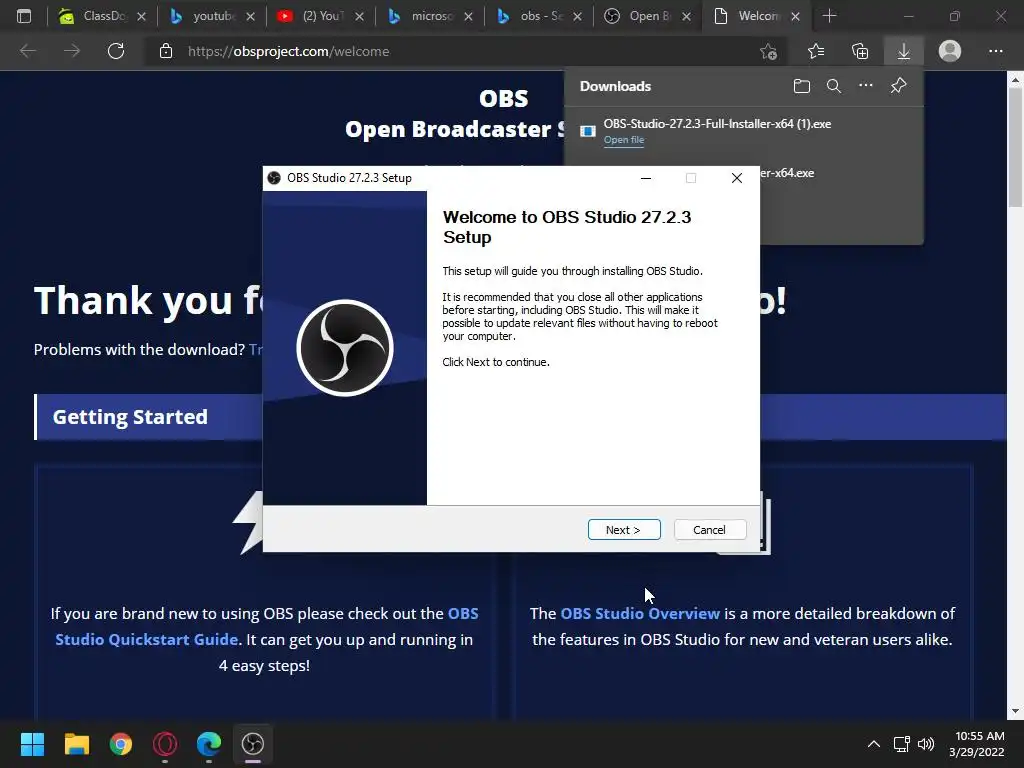Minimize the OBS Studio Setup dialog
Viewport: 1024px width, 768px height.
point(646,178)
